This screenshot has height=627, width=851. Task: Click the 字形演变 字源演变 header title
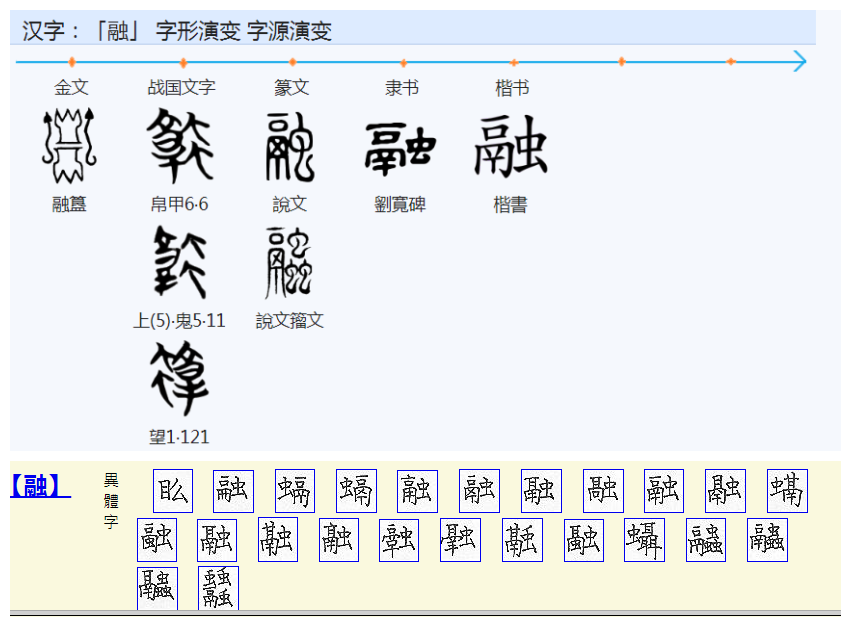(244, 30)
